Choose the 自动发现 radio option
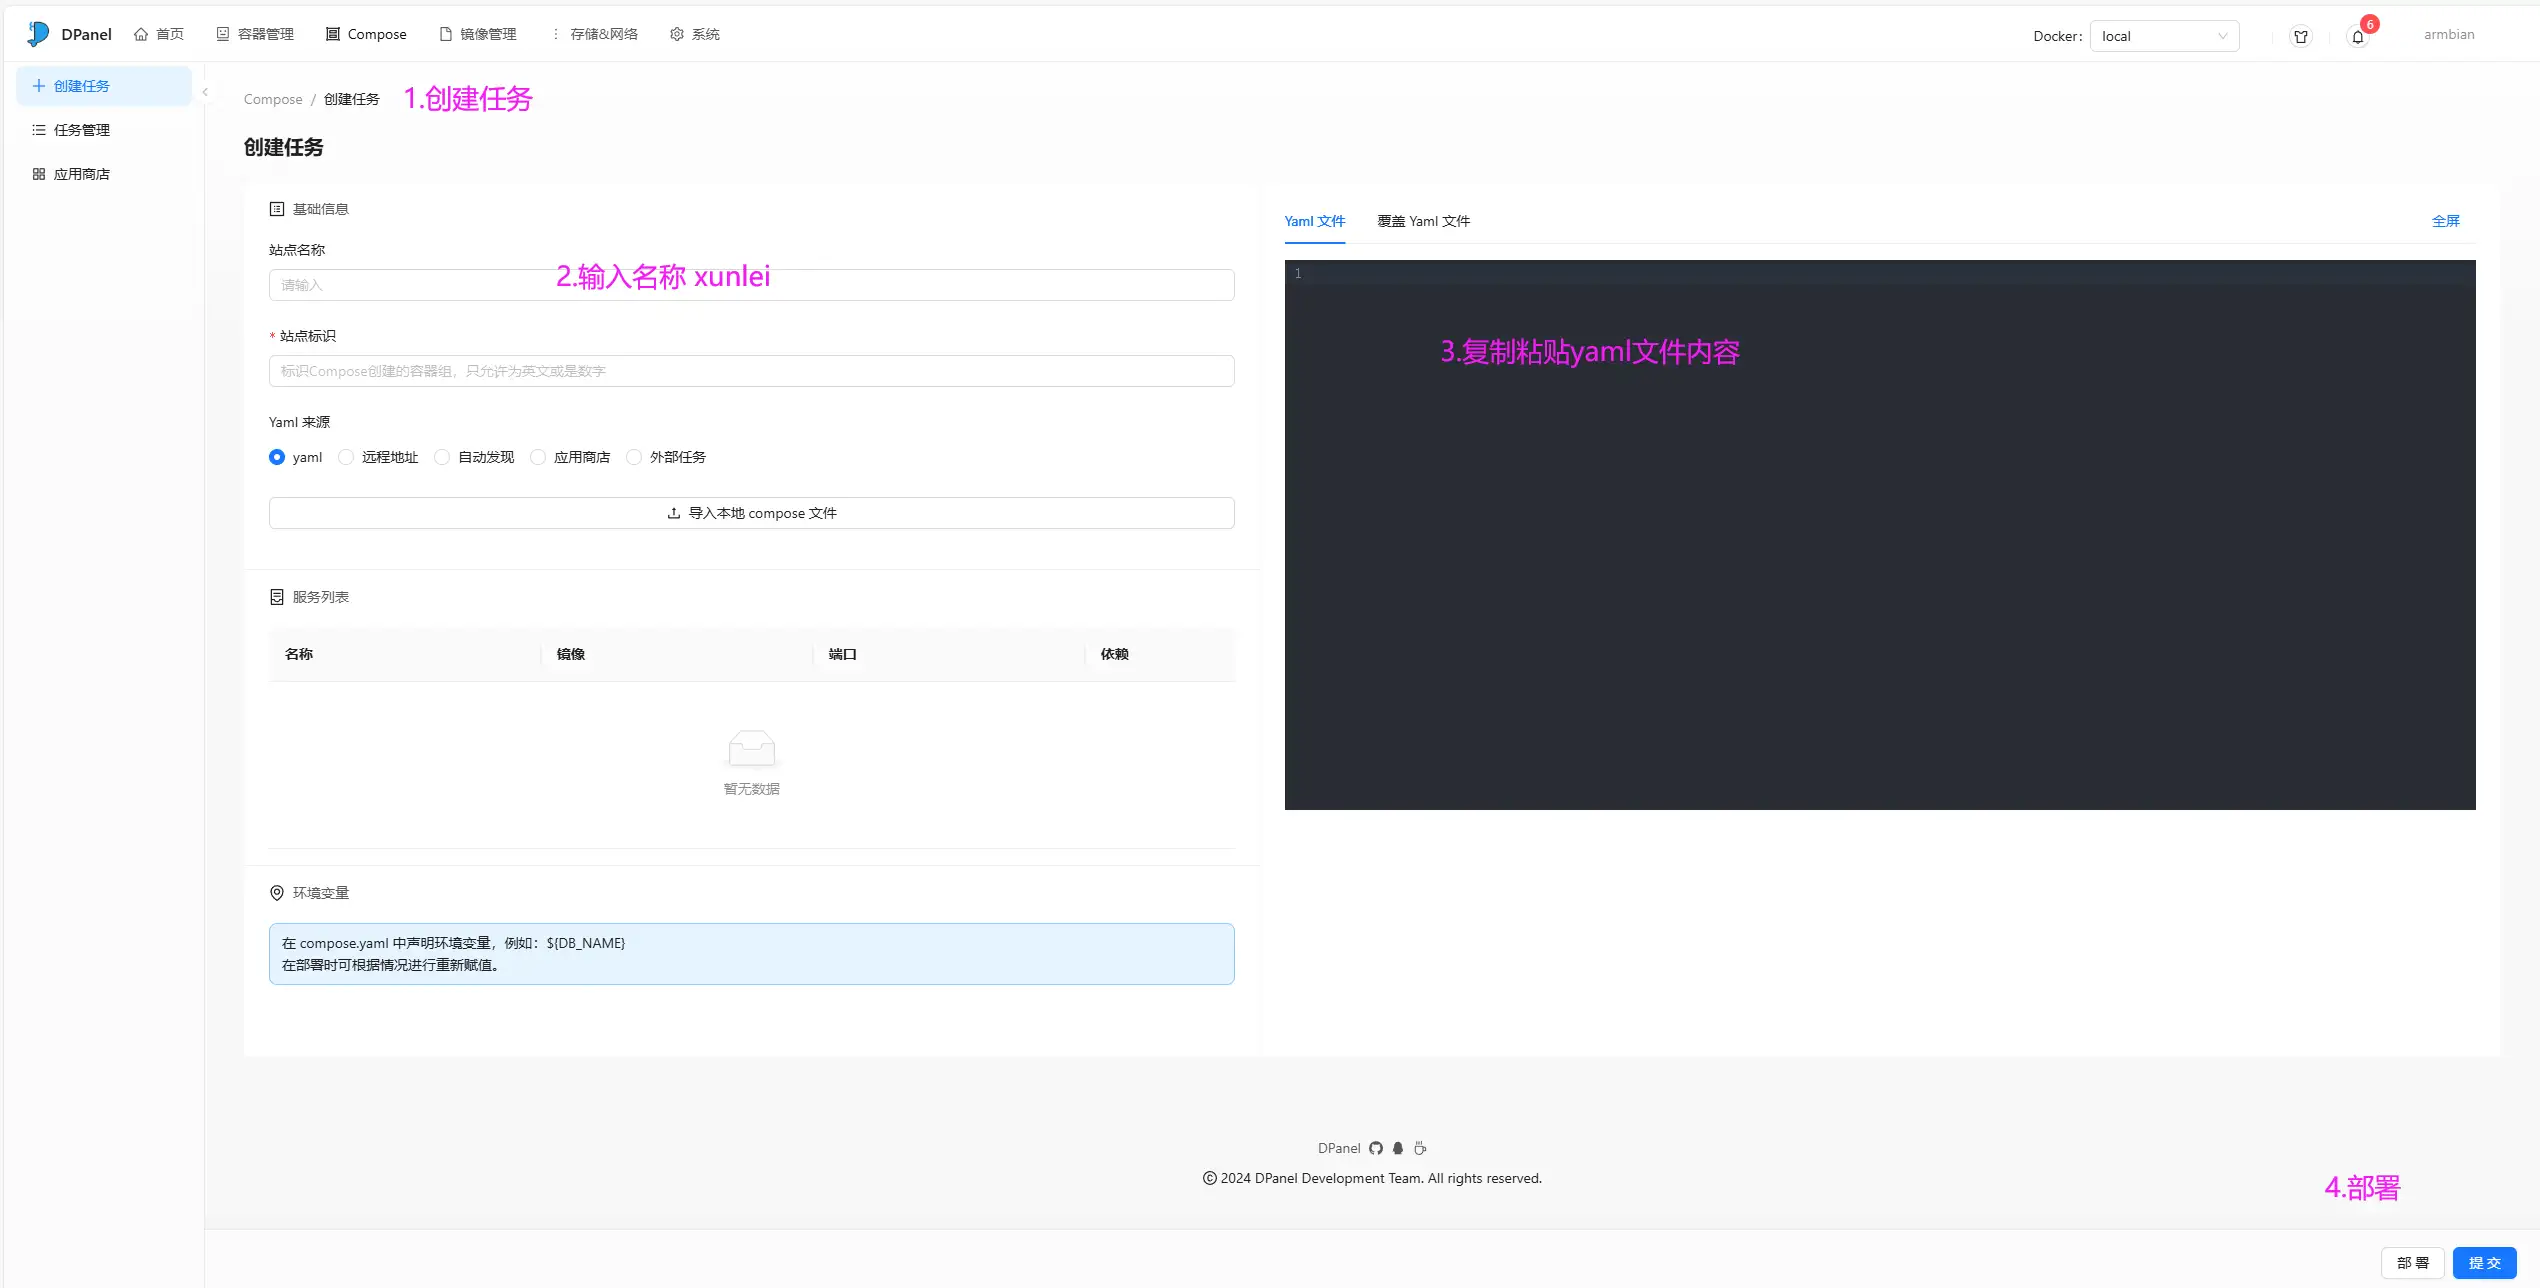Screen dimensions: 2540x1288 442,457
